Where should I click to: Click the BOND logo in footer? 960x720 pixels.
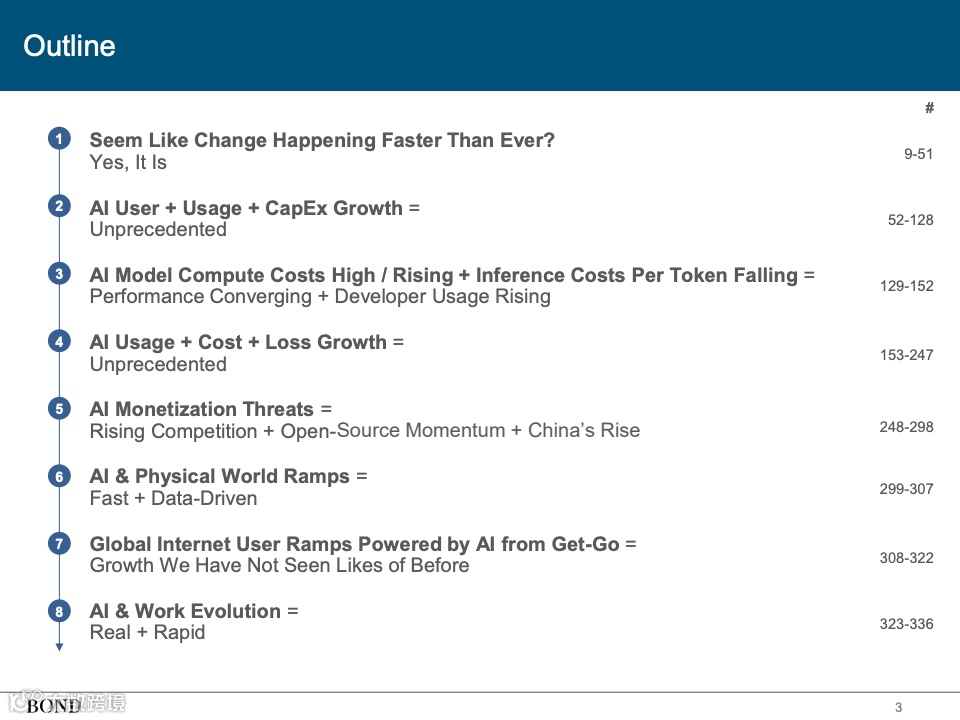53,706
